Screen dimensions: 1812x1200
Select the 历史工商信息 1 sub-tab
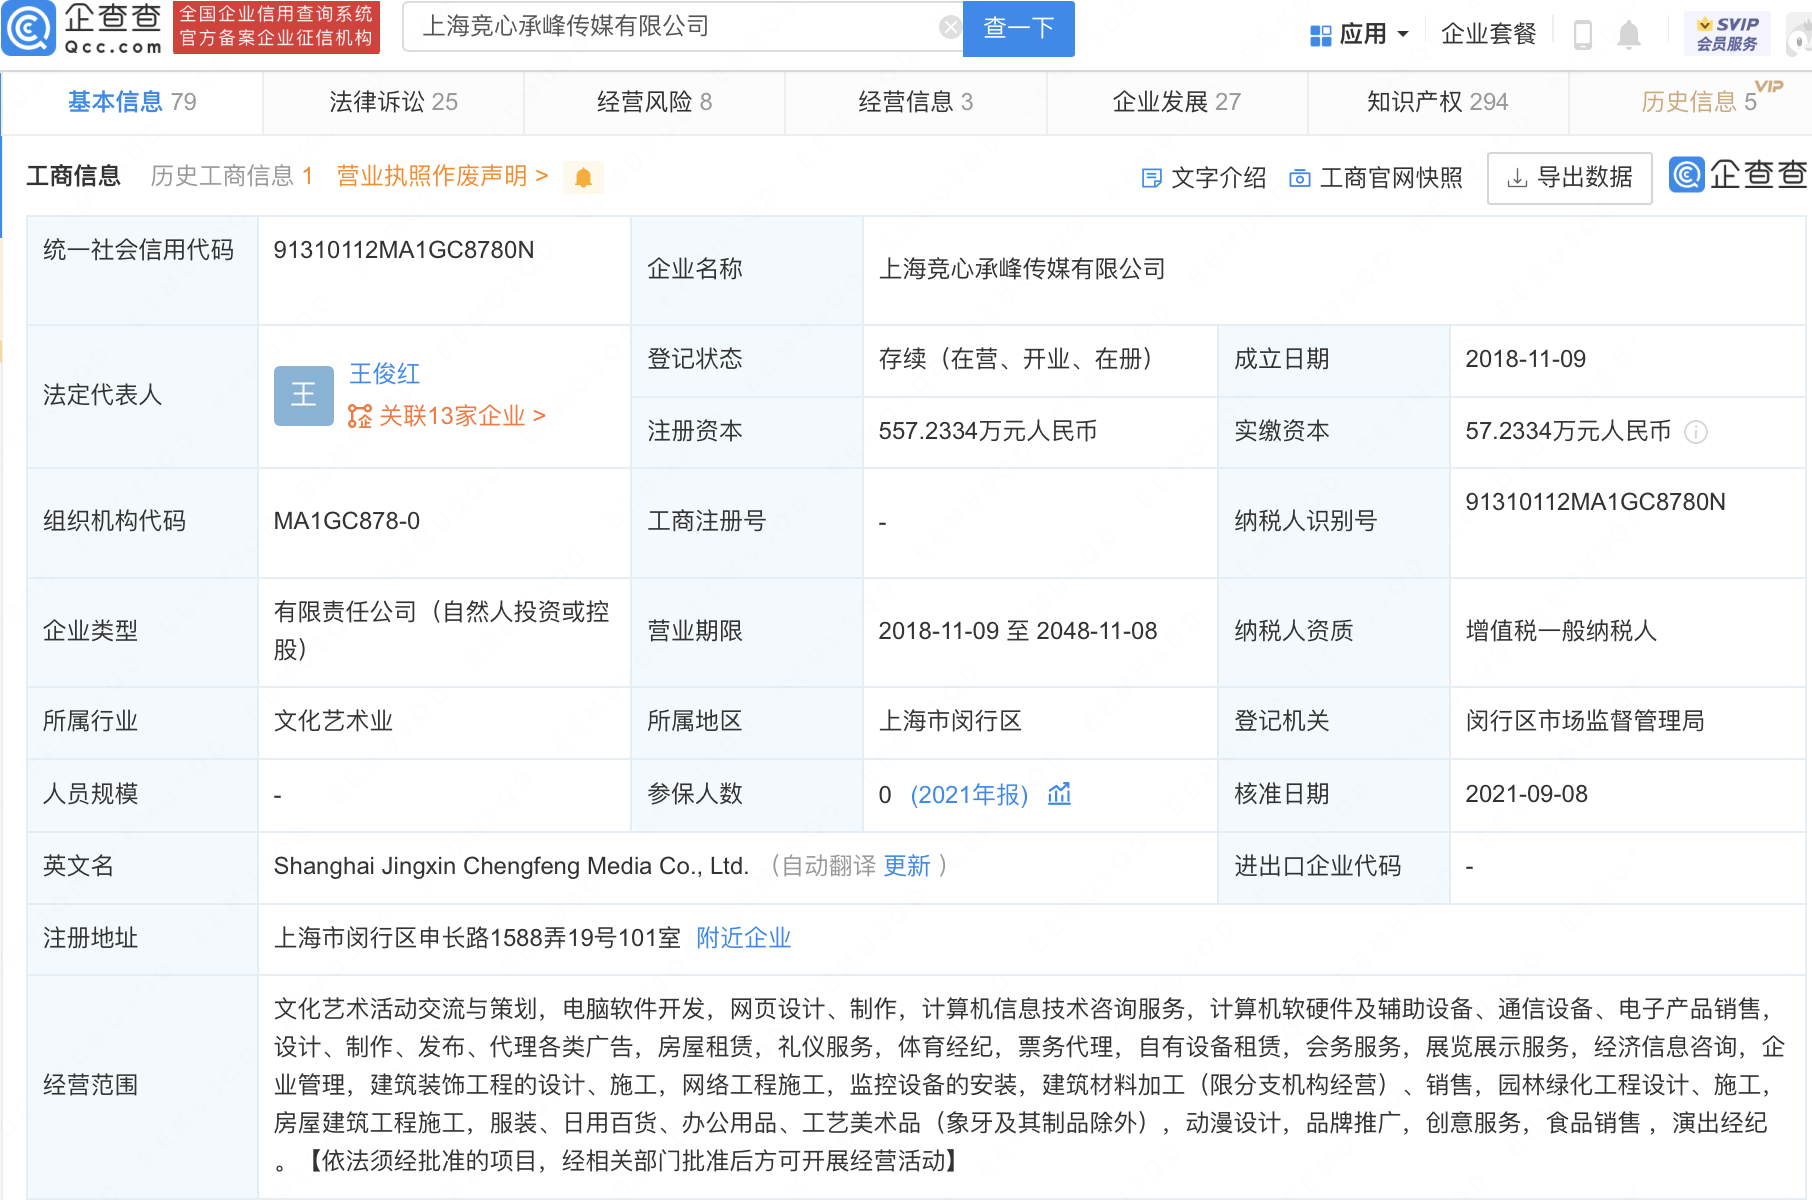pyautogui.click(x=232, y=177)
